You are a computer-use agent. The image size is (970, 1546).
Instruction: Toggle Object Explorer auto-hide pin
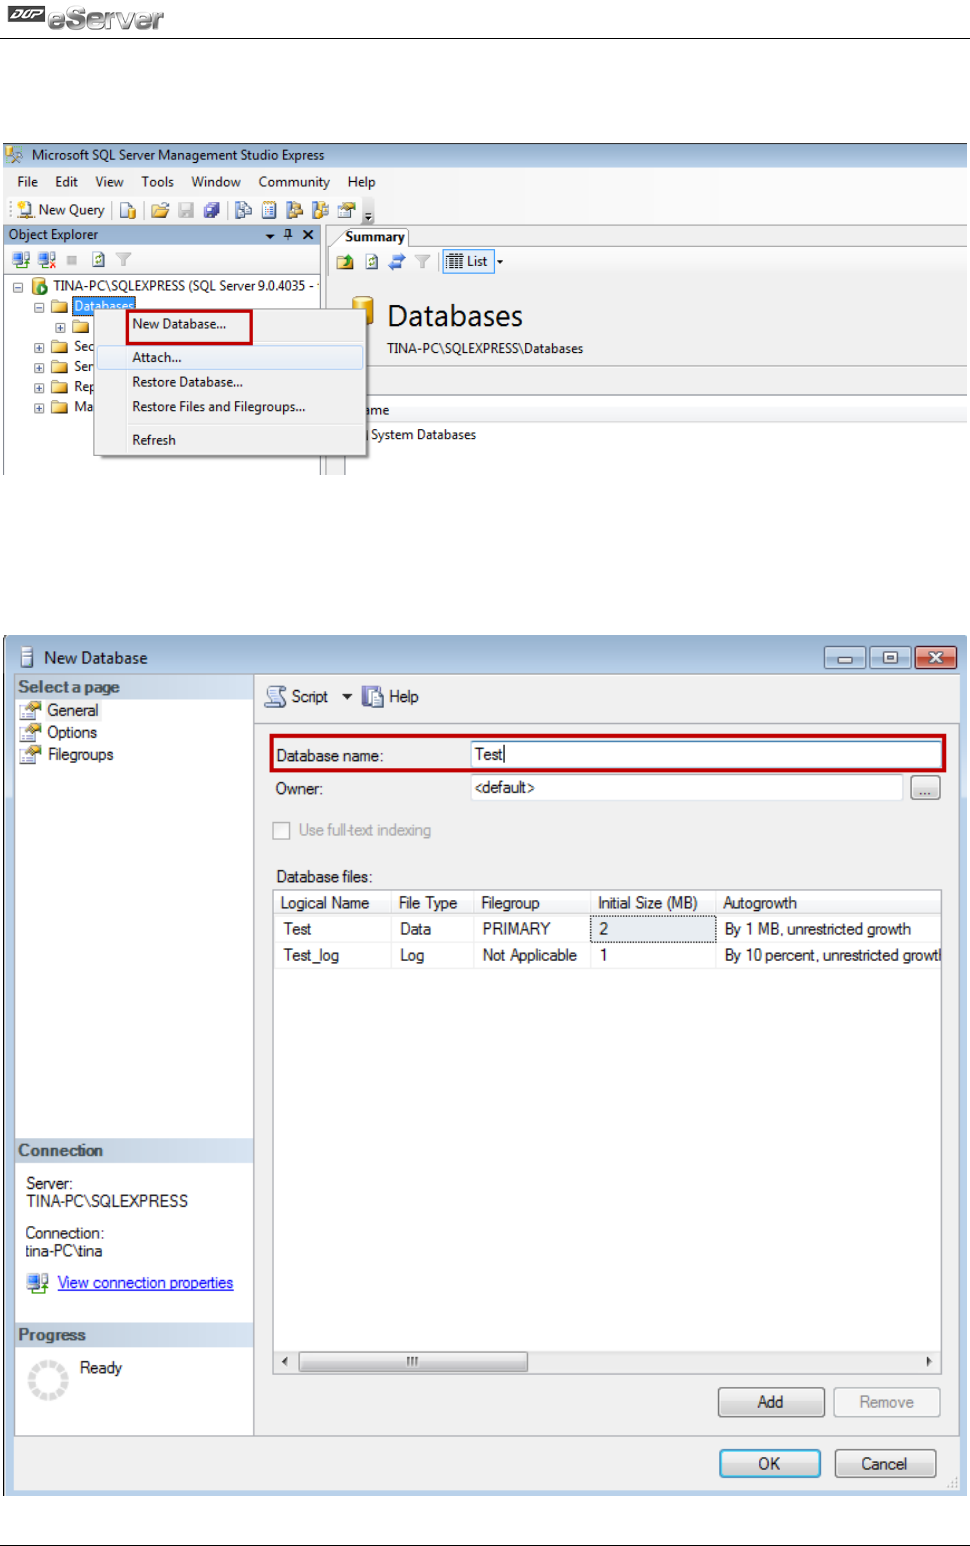(x=288, y=235)
